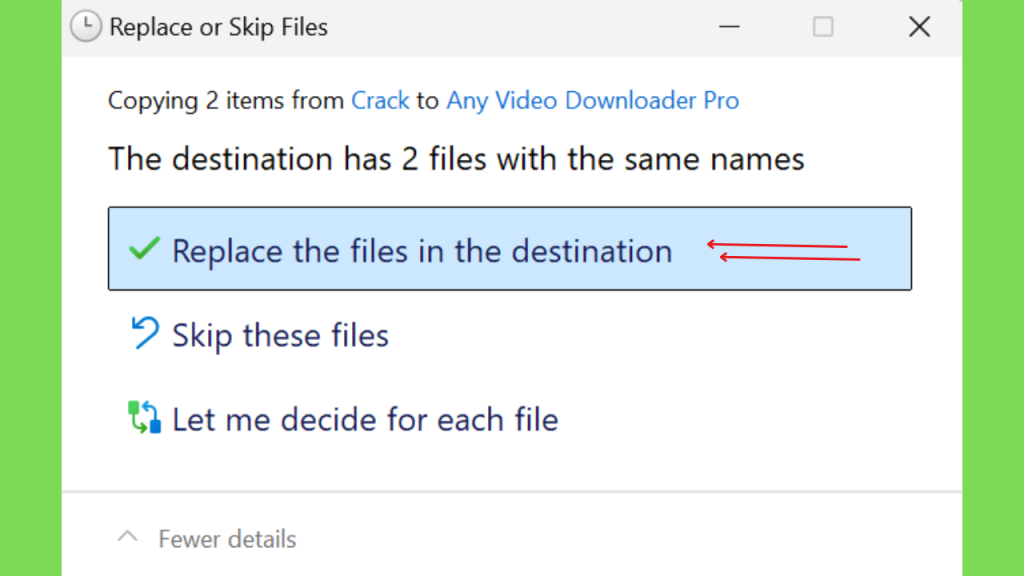Click the disabled maximize square icon
The width and height of the screenshot is (1024, 576).
tap(823, 27)
